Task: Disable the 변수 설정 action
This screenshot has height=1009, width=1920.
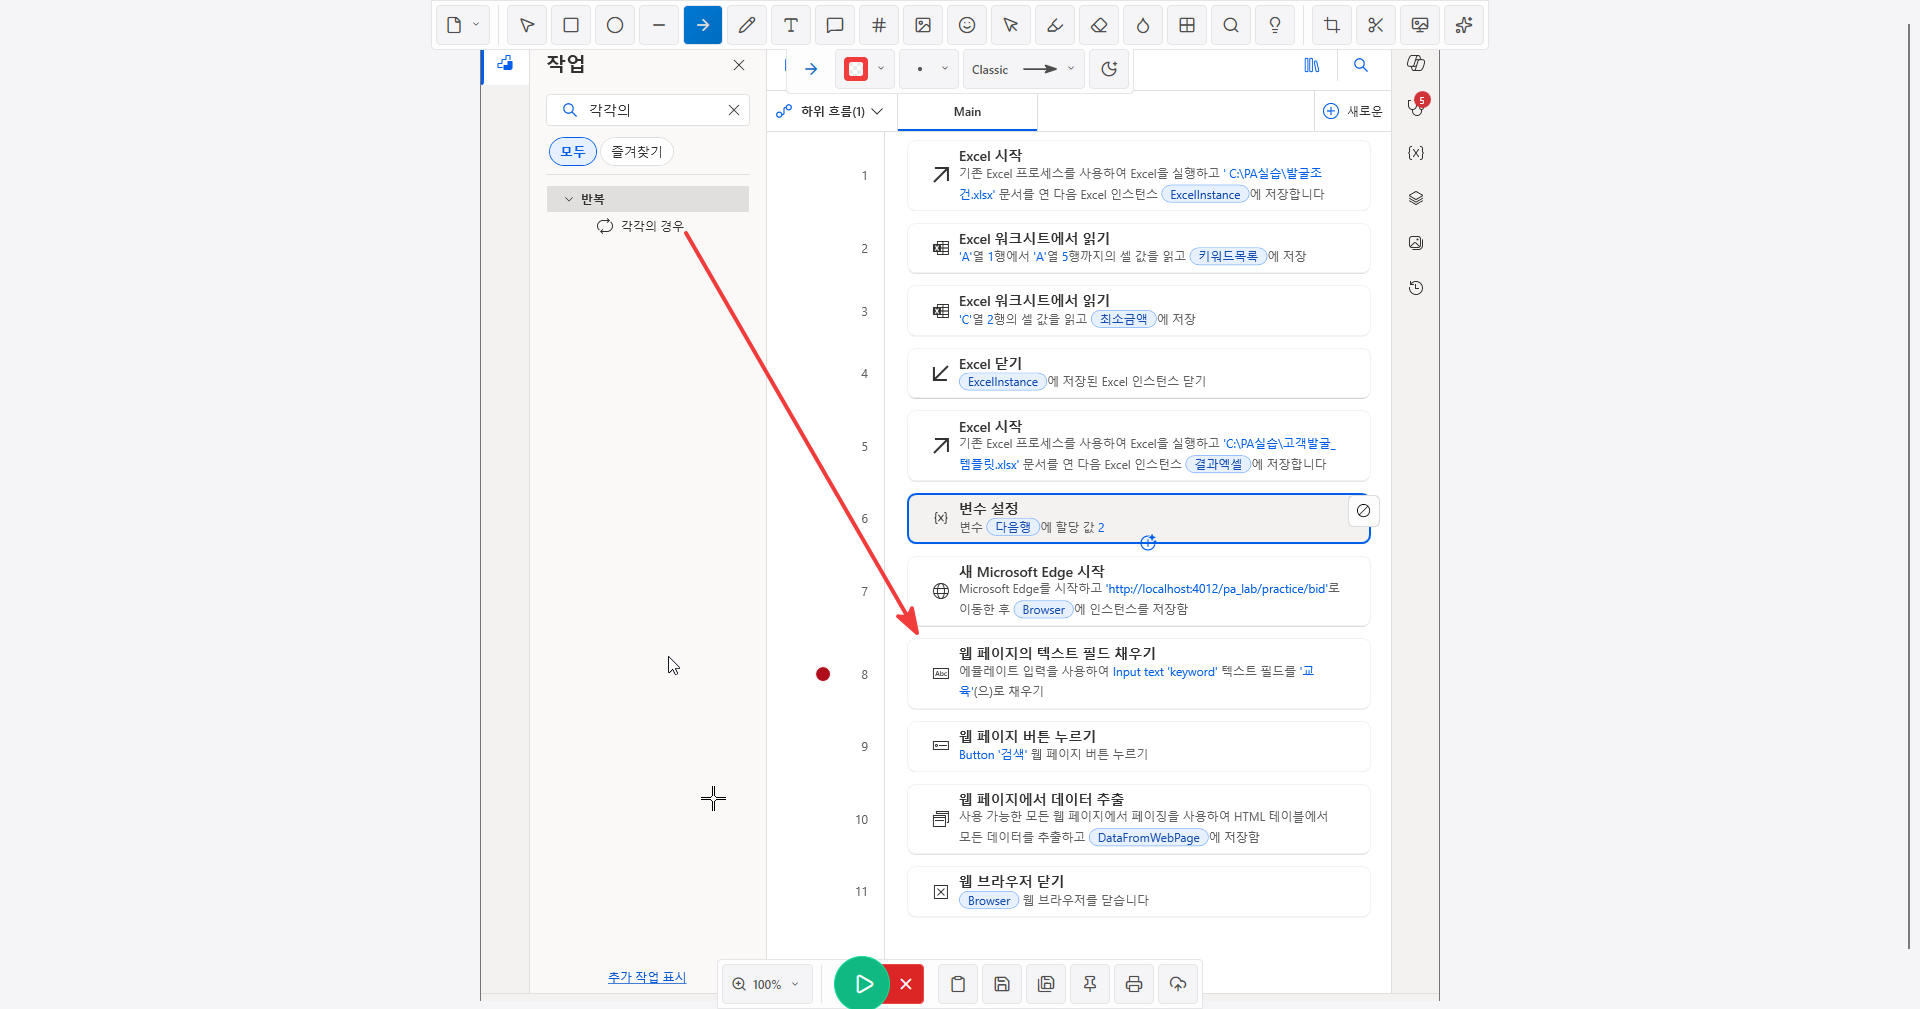Action: click(x=1363, y=511)
